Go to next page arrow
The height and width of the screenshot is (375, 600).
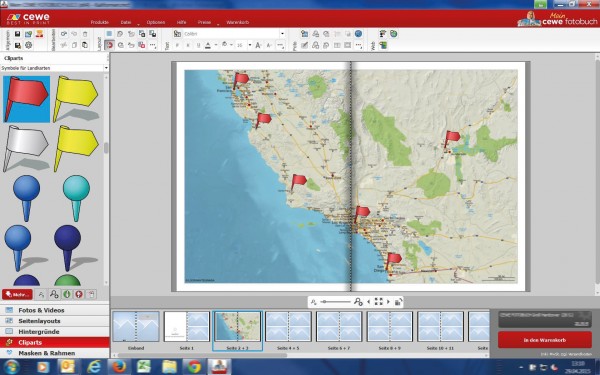[x=388, y=302]
